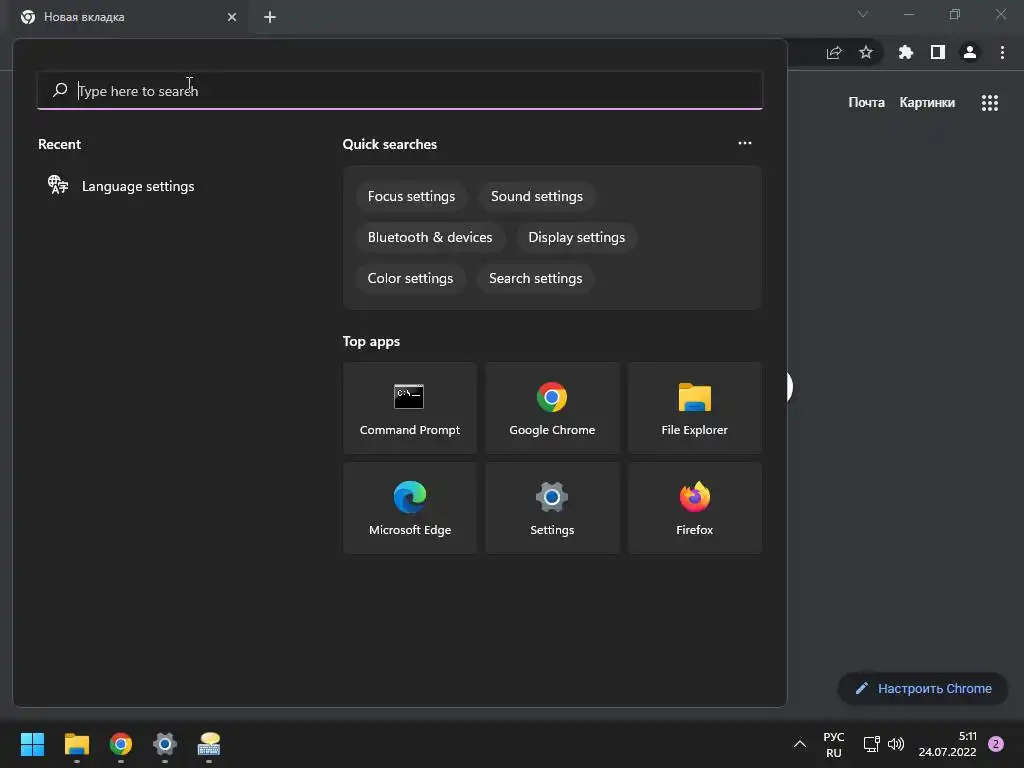Open Quick searches more options ellipsis
Screen dimensions: 1024x768
(x=744, y=143)
